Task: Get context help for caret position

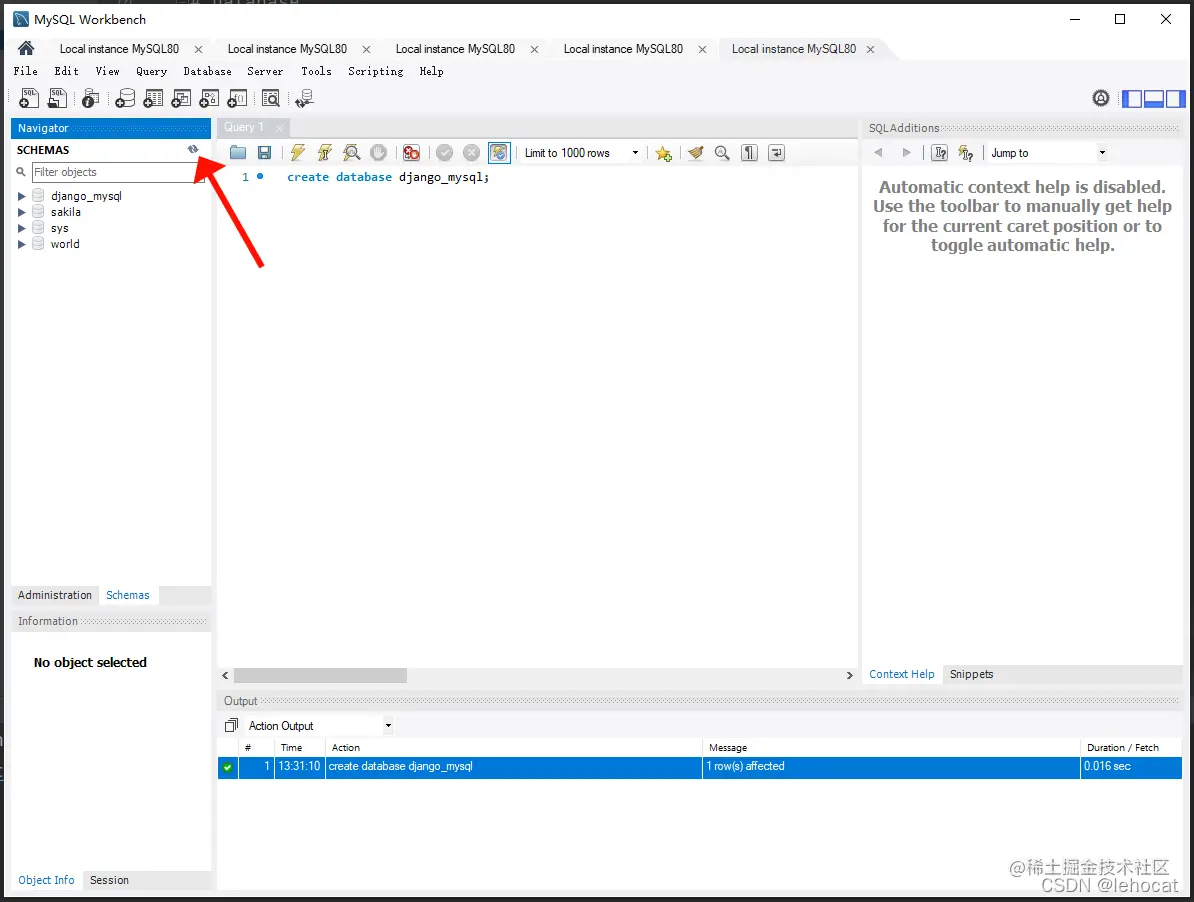Action: 940,153
